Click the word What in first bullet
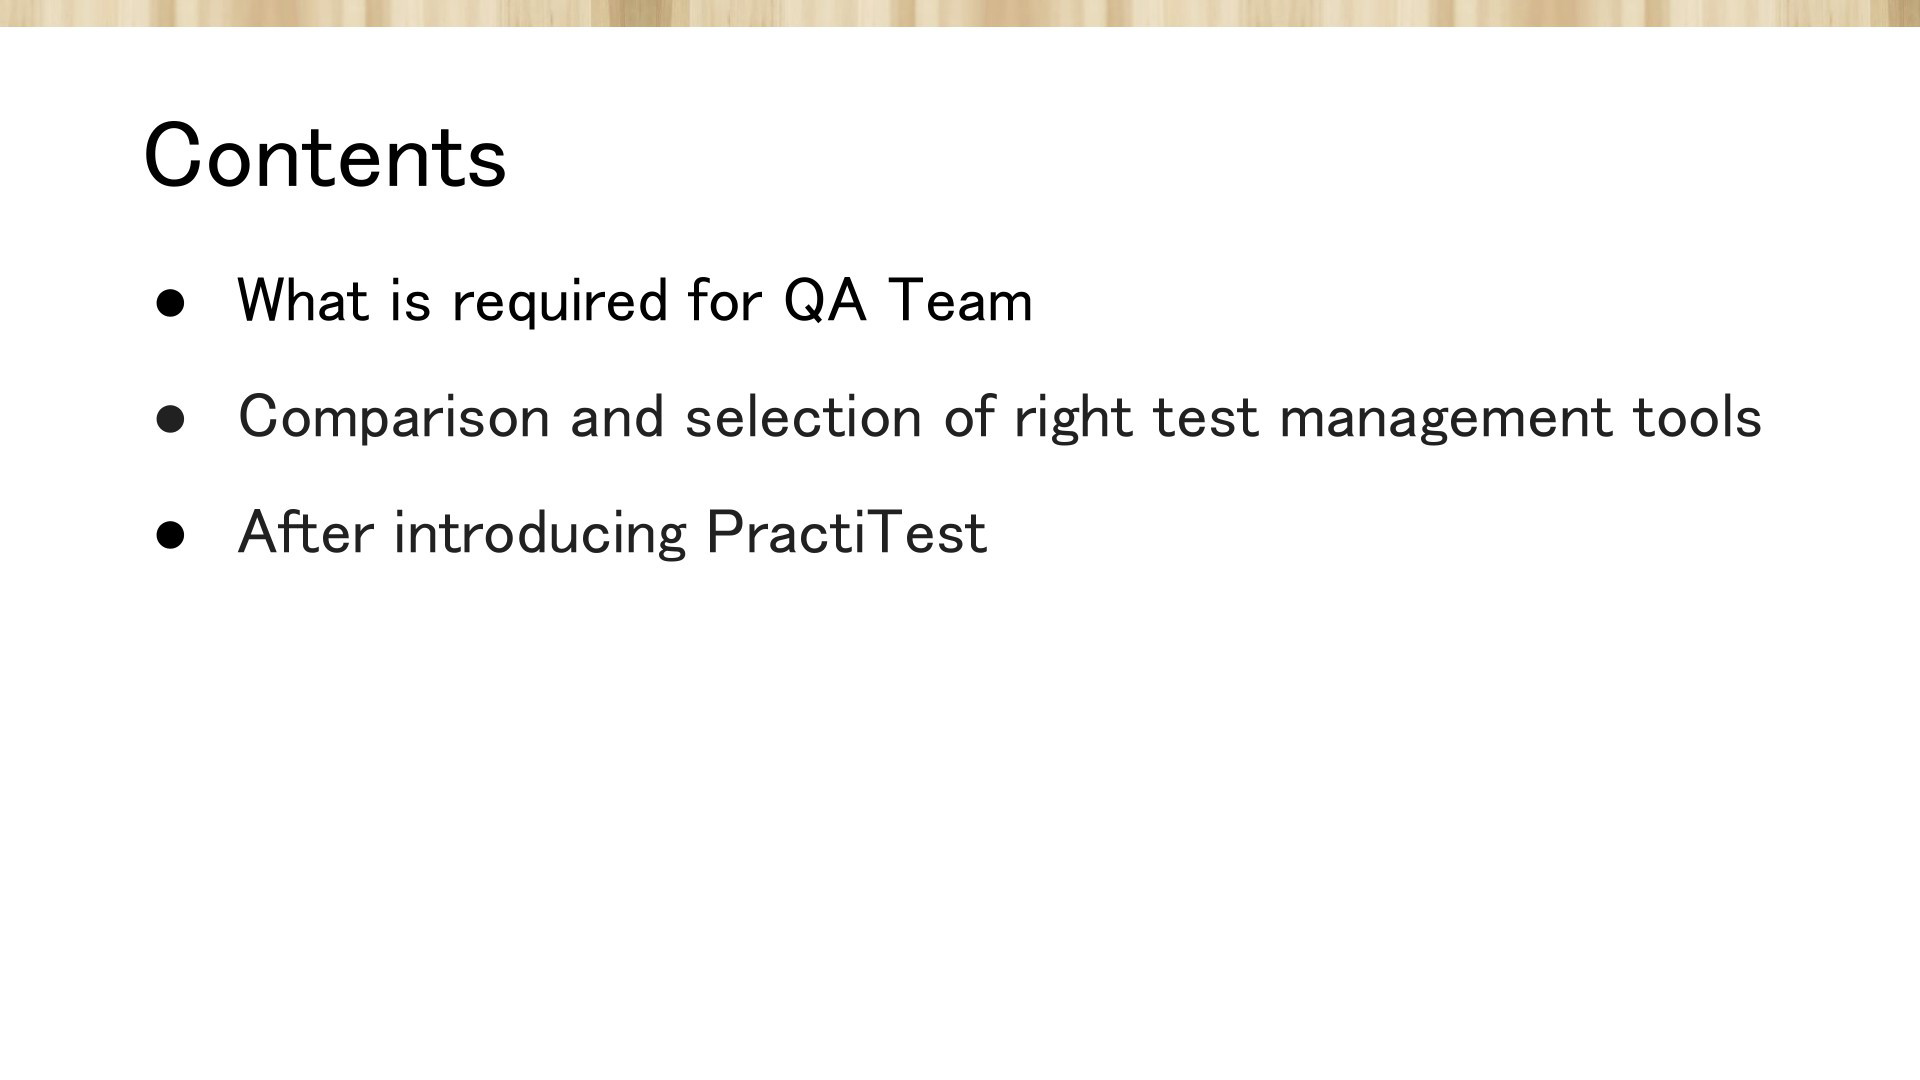This screenshot has height=1080, width=1920. click(303, 300)
